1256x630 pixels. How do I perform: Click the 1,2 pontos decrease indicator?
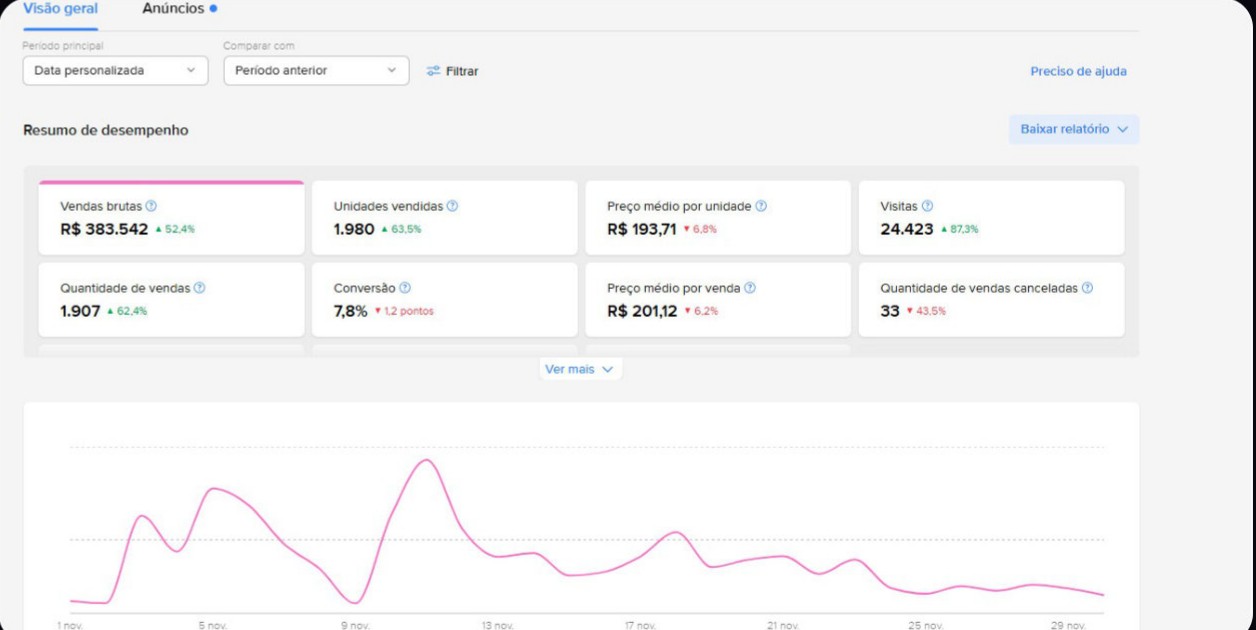pyautogui.click(x=404, y=311)
